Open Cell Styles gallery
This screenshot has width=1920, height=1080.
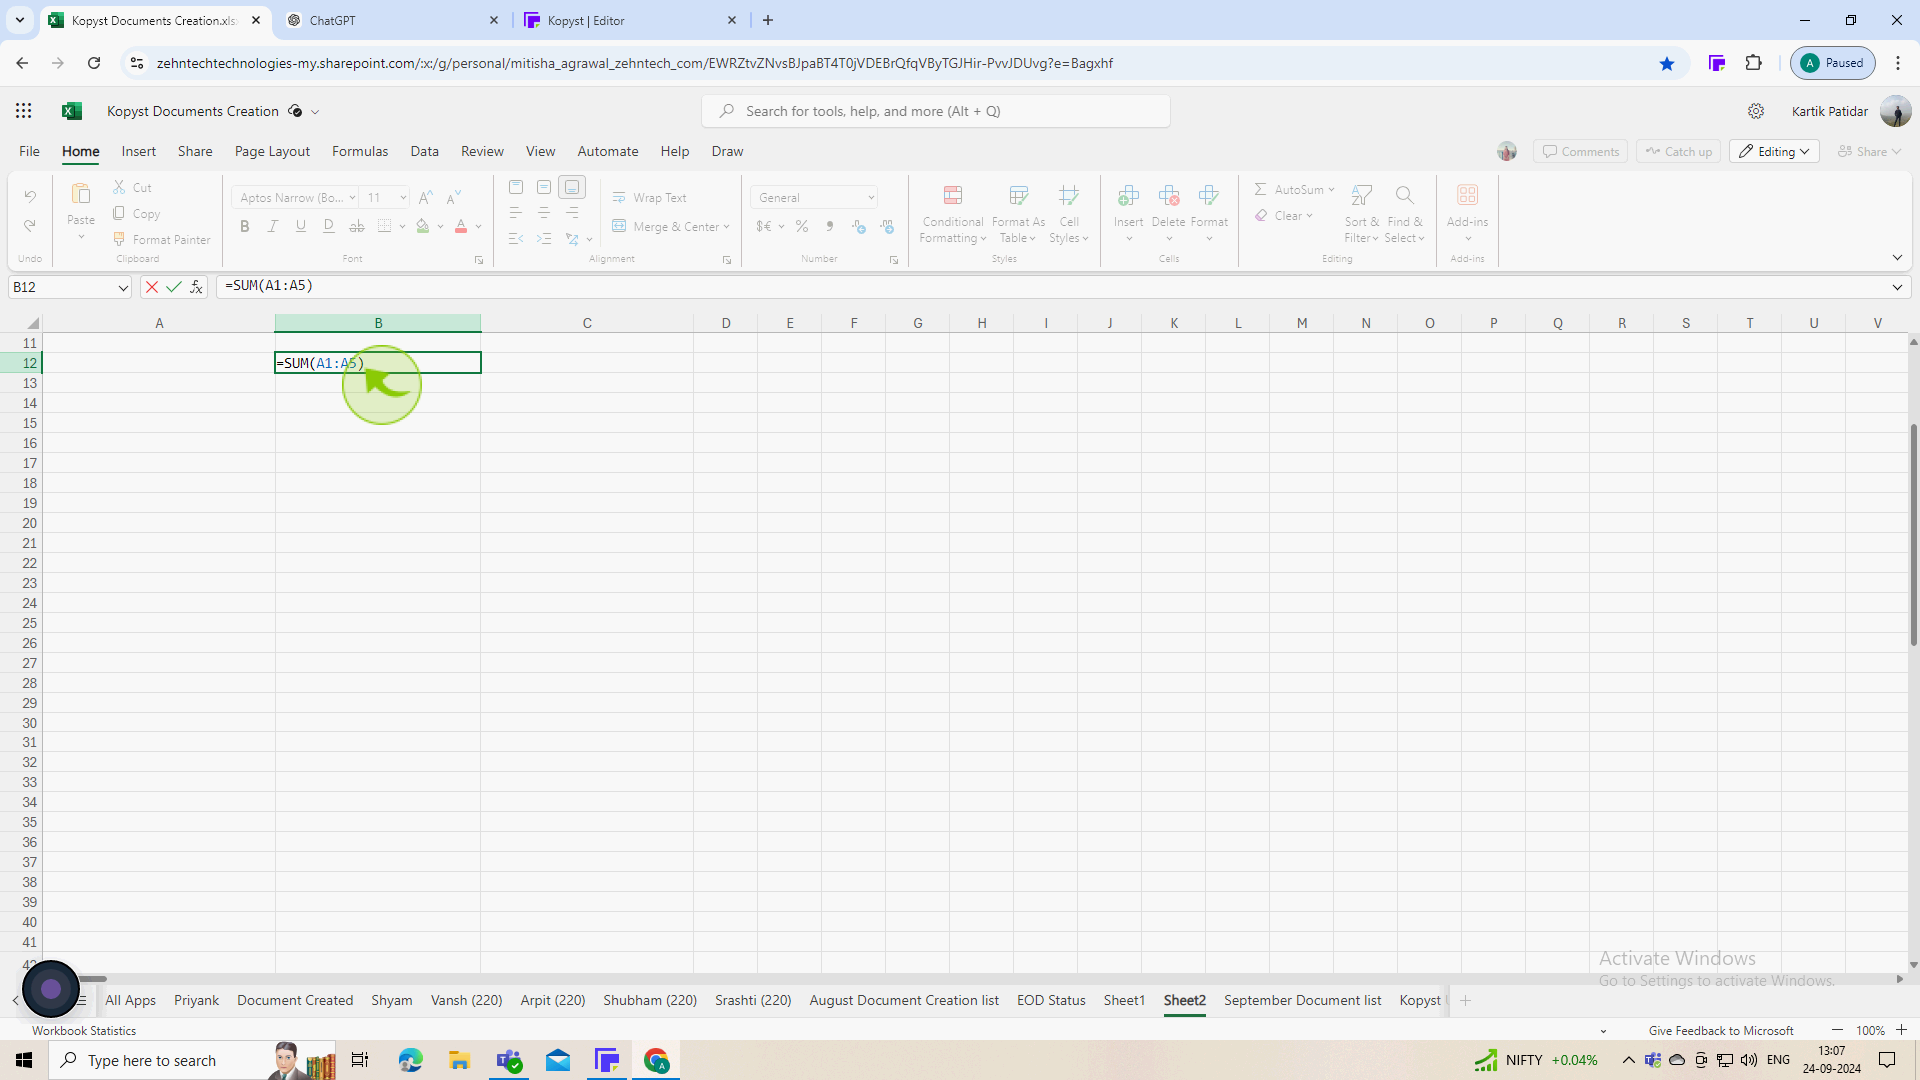(x=1069, y=214)
